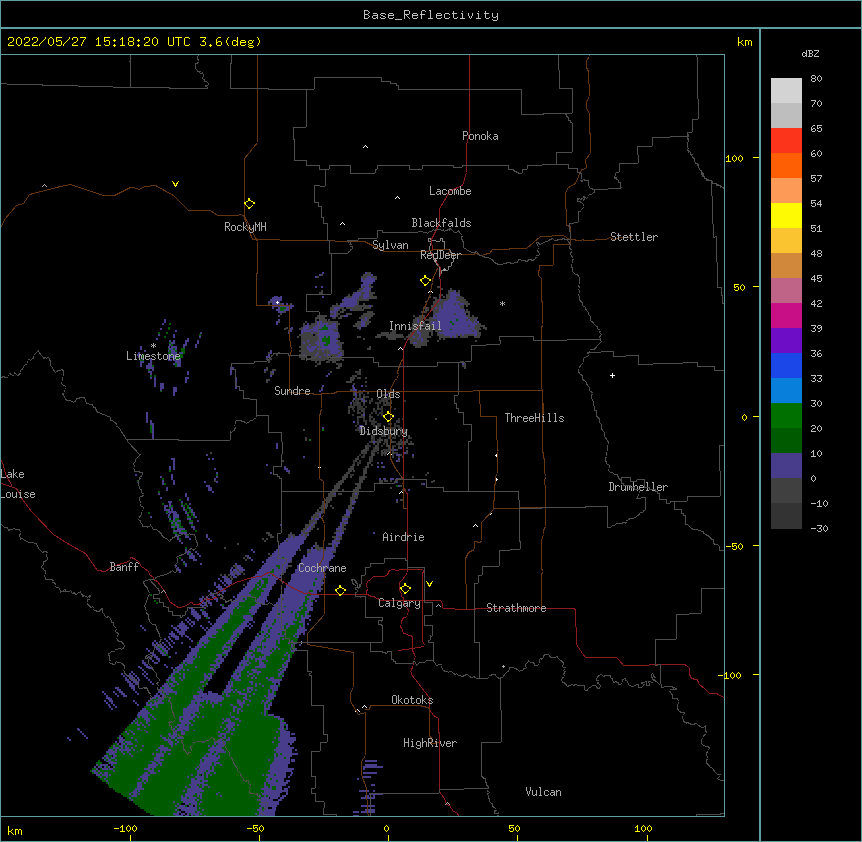The image size is (862, 842).
Task: Click the Limestone label
Action: click(x=153, y=356)
